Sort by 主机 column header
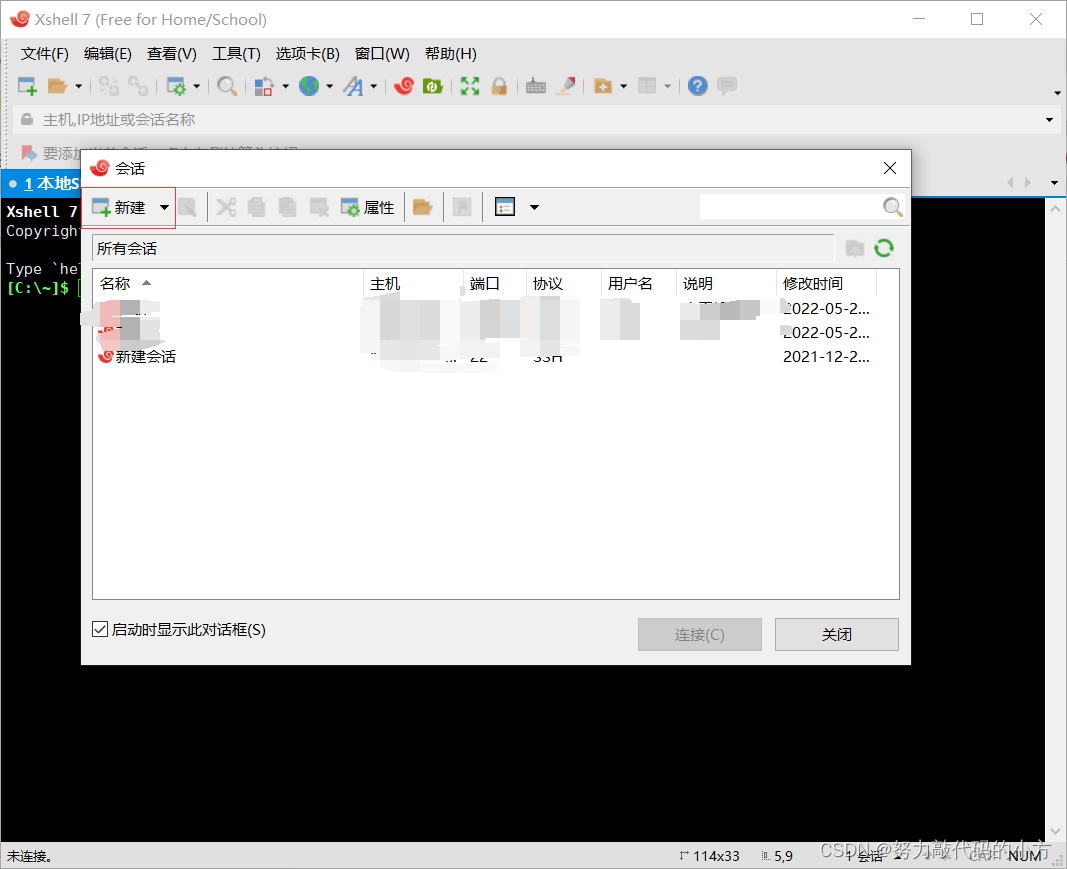The image size is (1067, 869). click(x=413, y=284)
